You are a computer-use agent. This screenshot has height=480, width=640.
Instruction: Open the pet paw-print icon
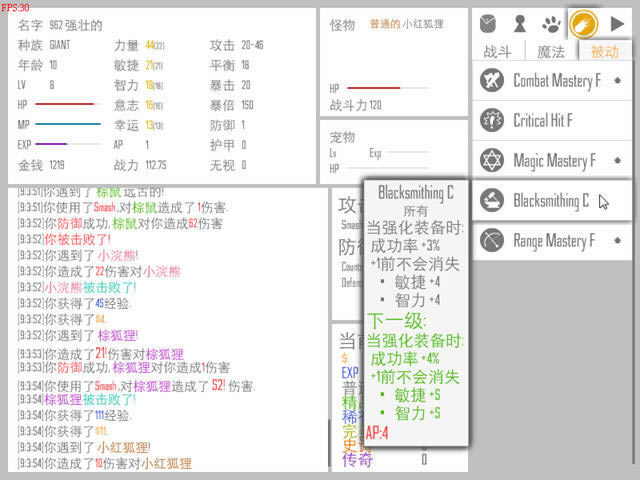tap(550, 23)
